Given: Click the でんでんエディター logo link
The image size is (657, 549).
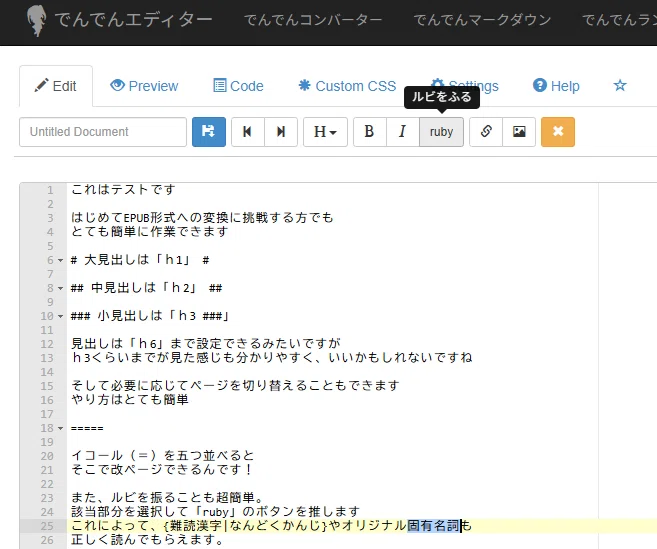Looking at the screenshot, I should click(x=133, y=20).
